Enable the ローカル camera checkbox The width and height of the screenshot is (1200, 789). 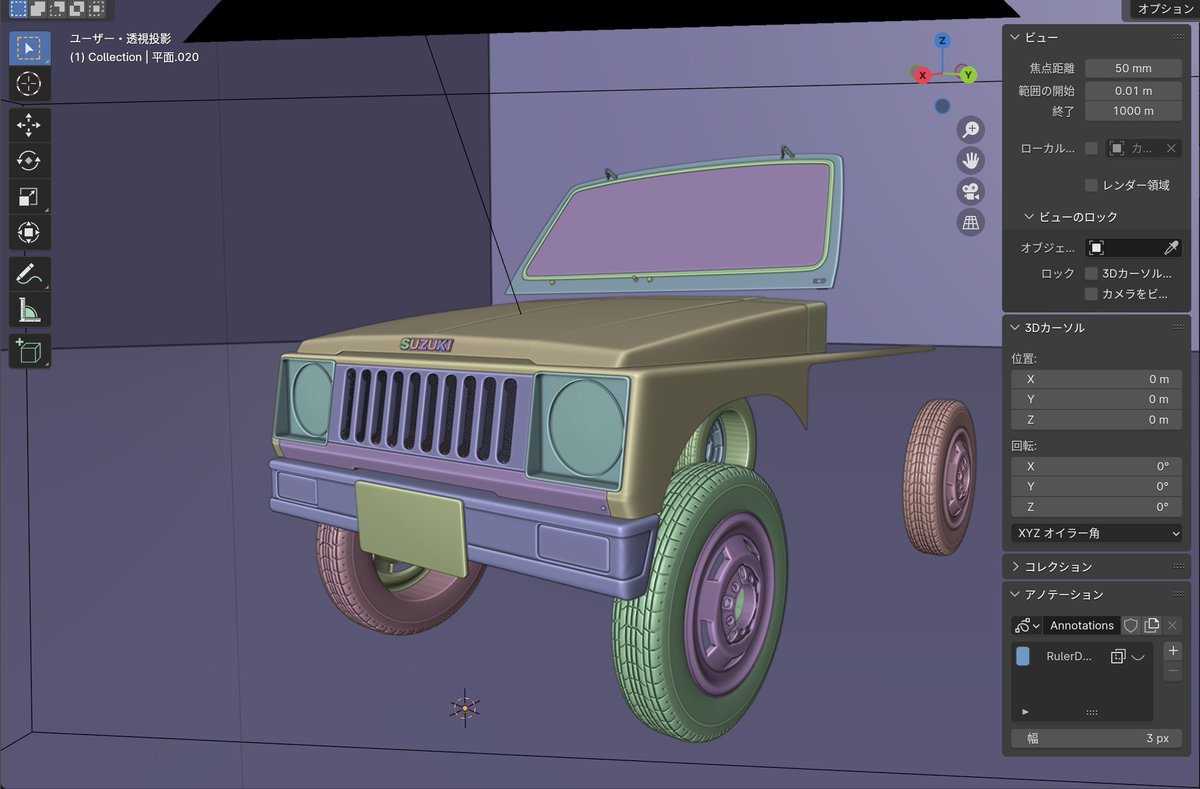click(1091, 148)
